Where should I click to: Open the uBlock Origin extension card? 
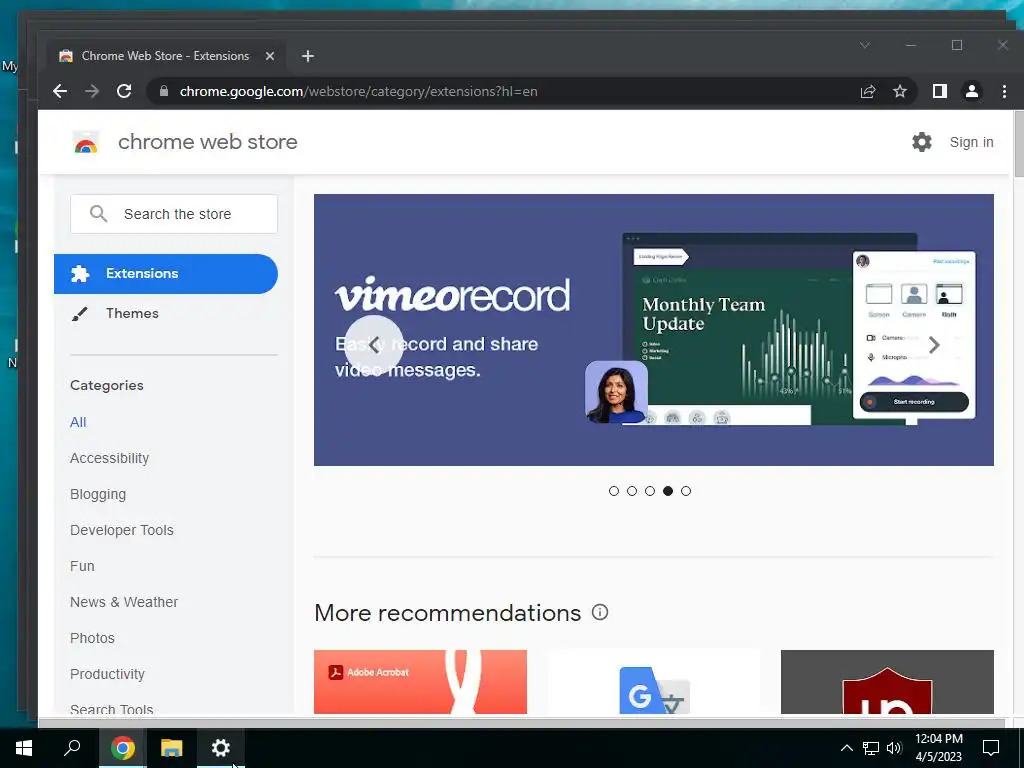(887, 682)
